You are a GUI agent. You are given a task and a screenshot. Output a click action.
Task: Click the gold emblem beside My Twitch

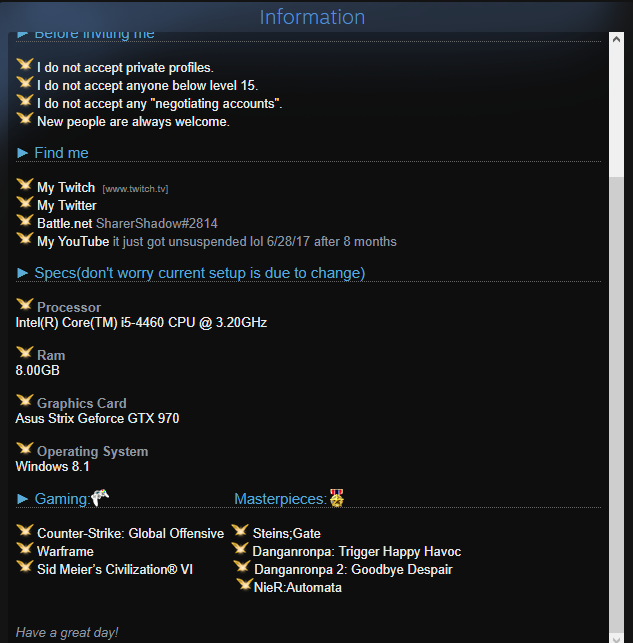click(x=25, y=185)
